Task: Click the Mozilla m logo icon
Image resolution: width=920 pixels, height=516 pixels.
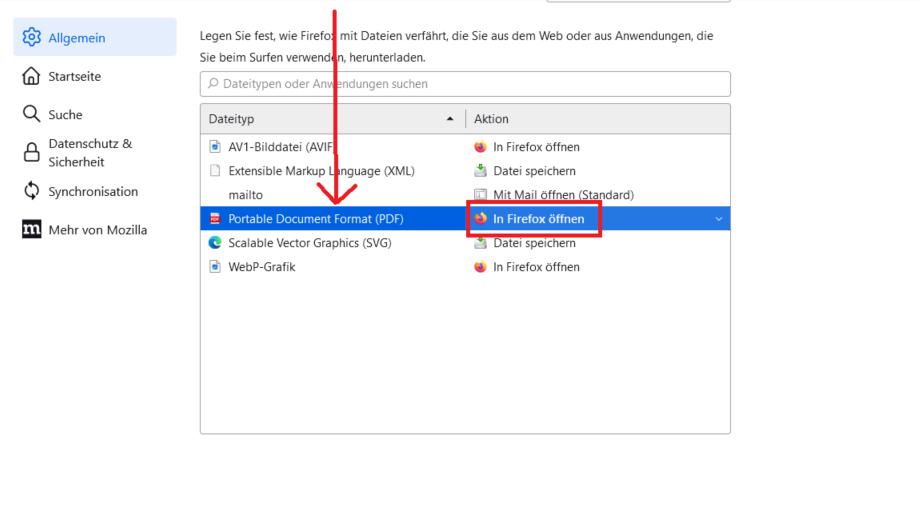Action: pyautogui.click(x=32, y=229)
